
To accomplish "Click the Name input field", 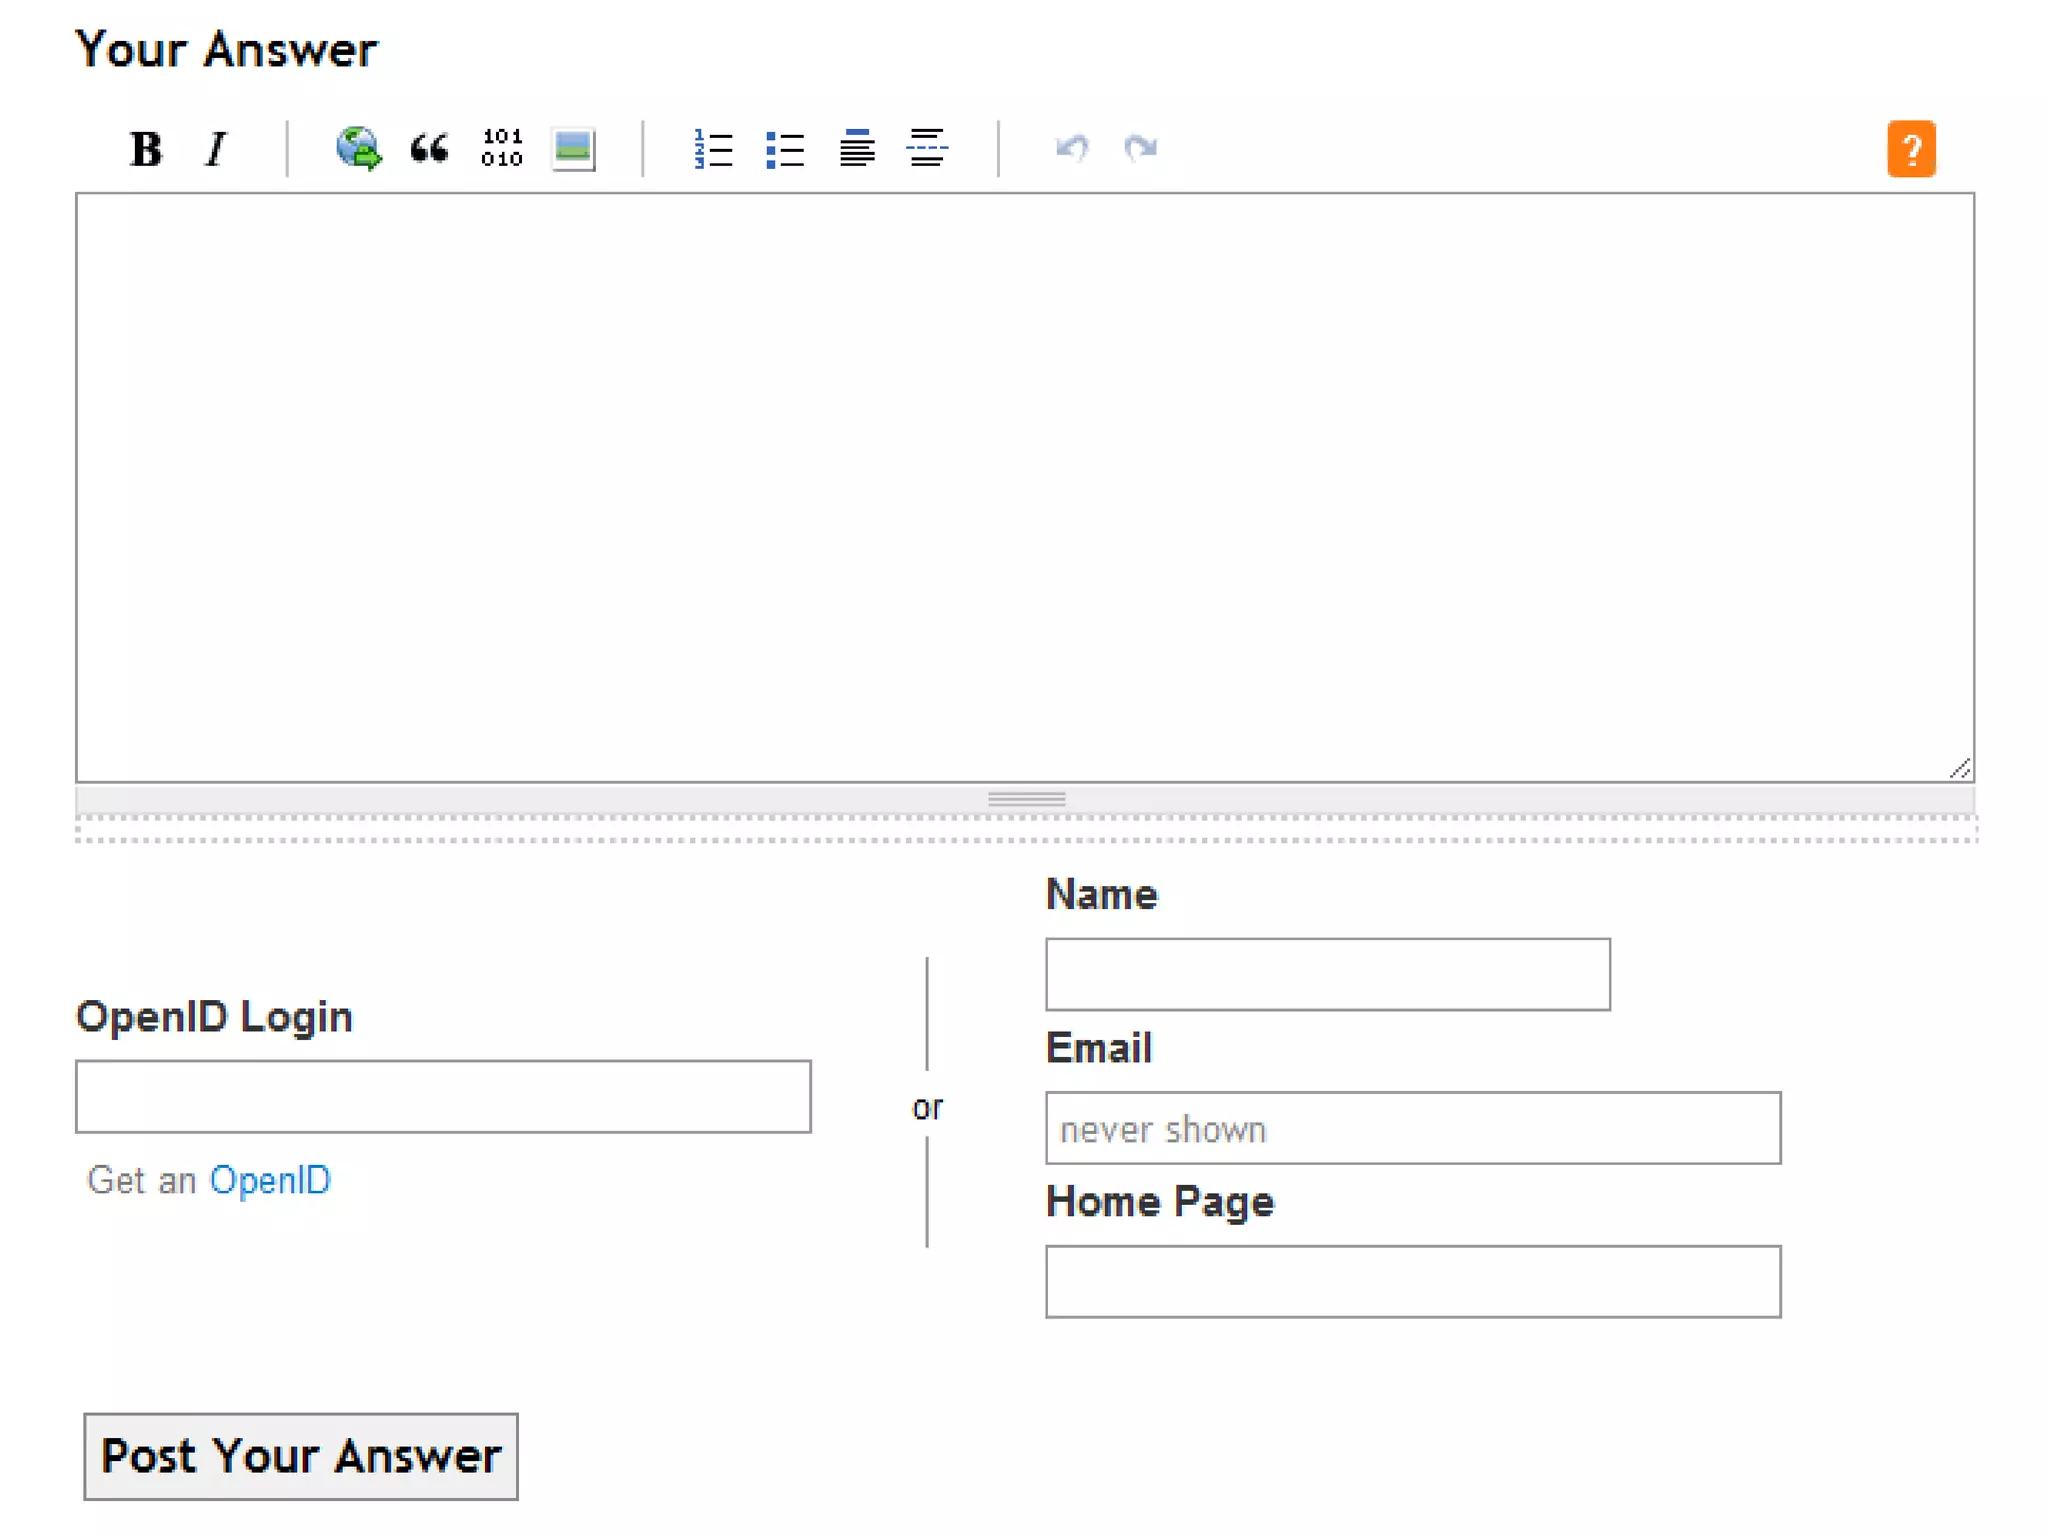I will click(1327, 974).
